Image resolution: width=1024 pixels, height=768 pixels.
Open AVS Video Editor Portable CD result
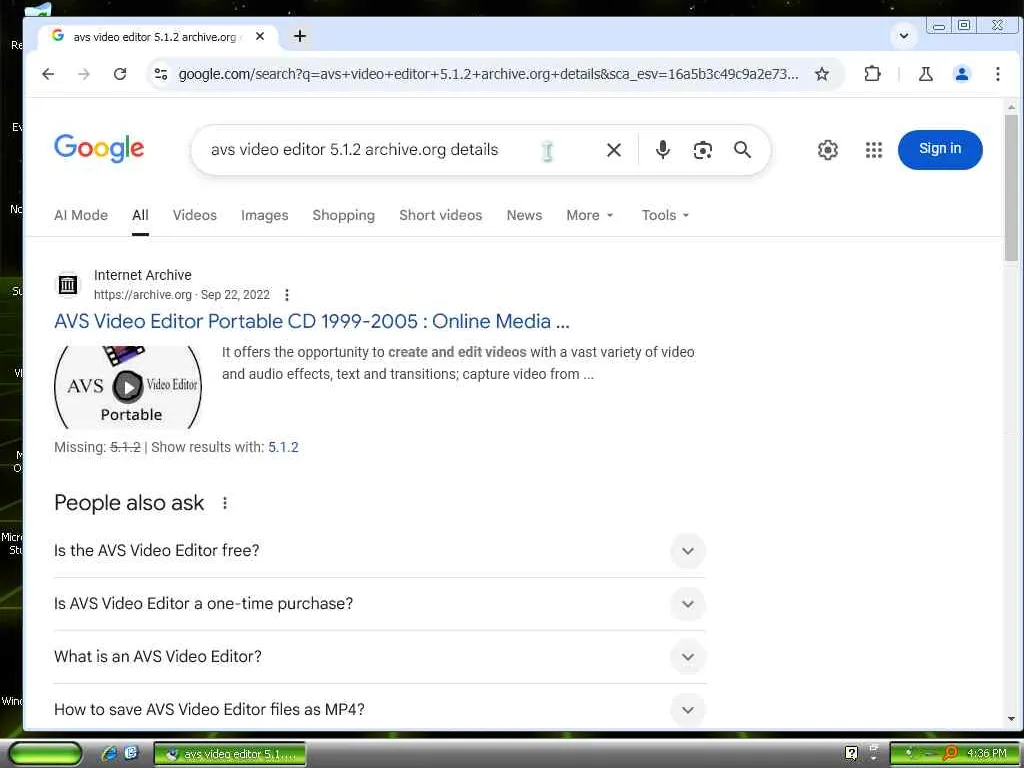(x=312, y=321)
